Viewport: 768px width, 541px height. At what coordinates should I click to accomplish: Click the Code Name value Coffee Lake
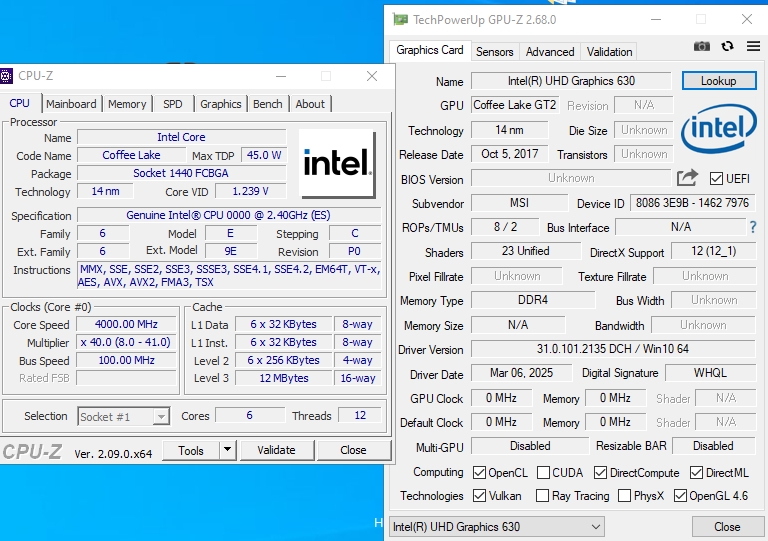[x=131, y=155]
